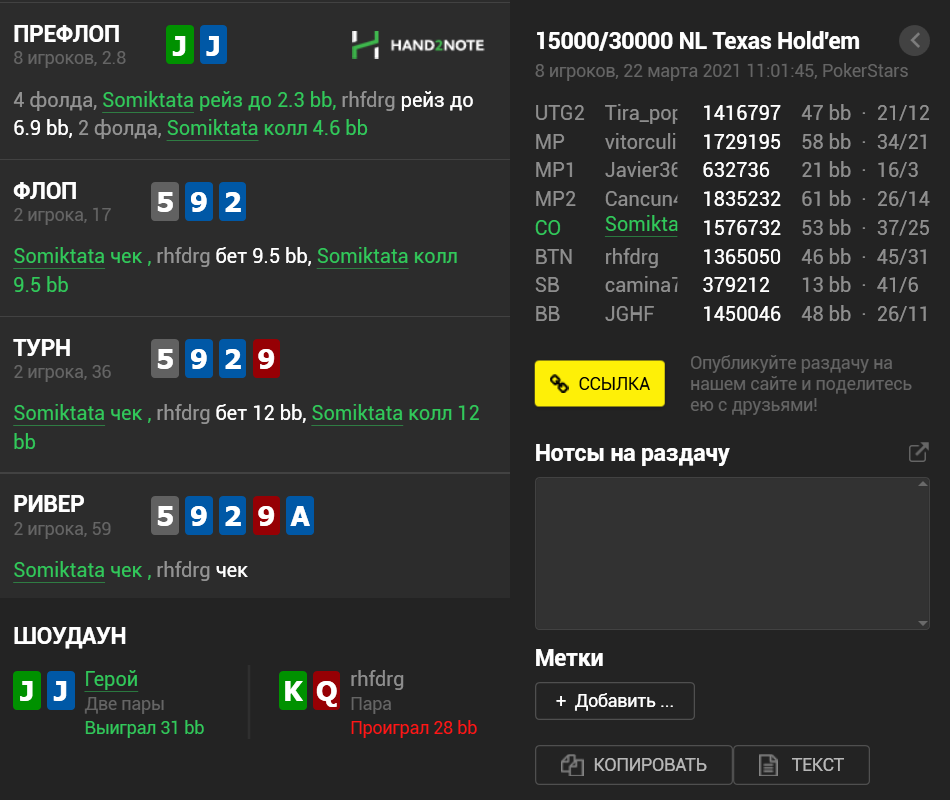Click the green K card in showdown
Viewport: 950px width, 800px height.
(293, 690)
